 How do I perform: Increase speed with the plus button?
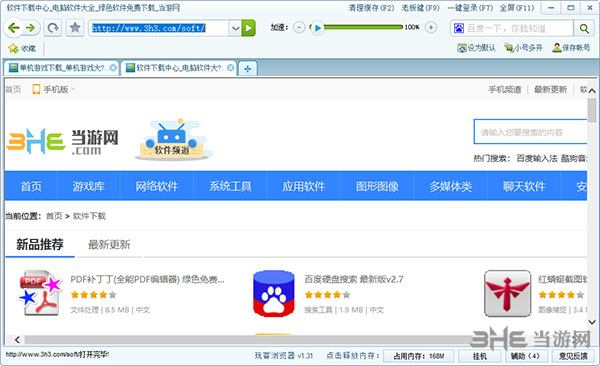click(x=431, y=28)
